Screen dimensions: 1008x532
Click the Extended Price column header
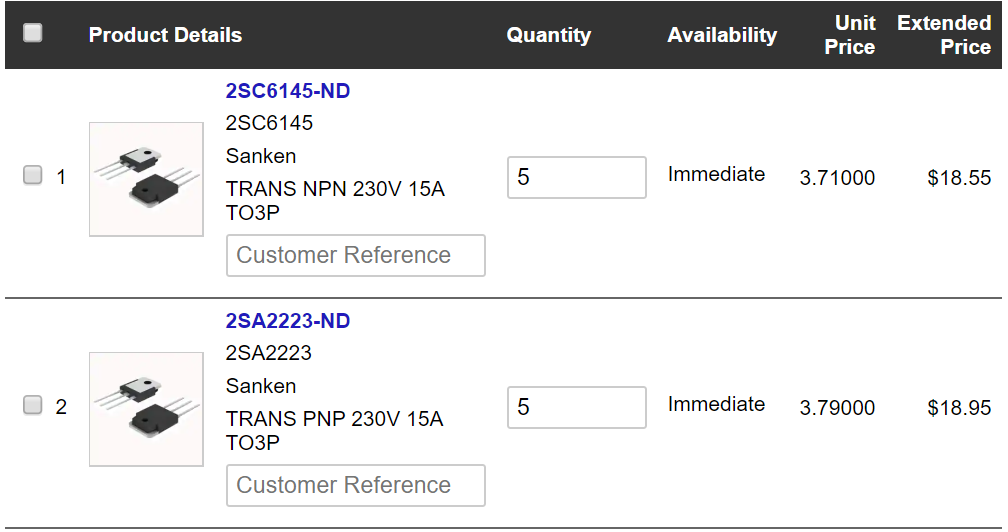[944, 35]
